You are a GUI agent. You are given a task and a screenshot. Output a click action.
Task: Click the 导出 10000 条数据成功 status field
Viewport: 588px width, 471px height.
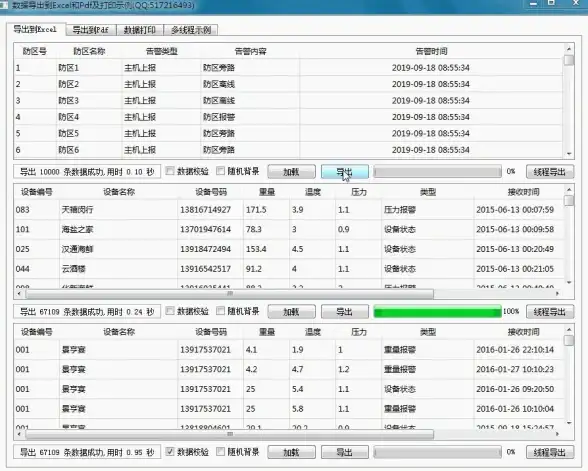(x=87, y=172)
